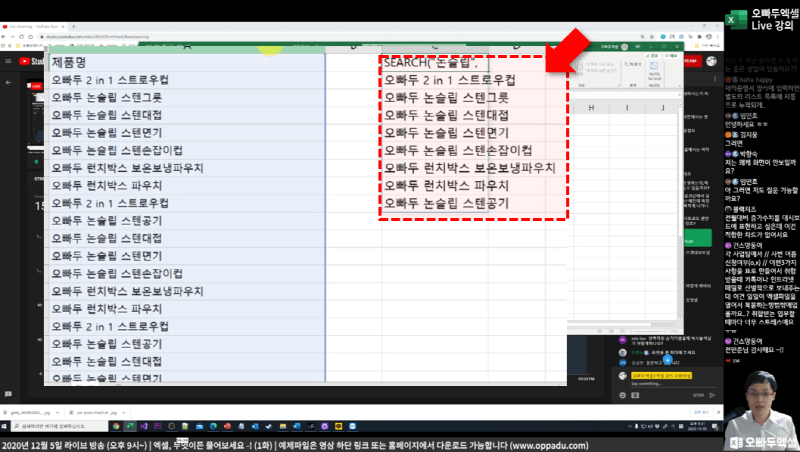Select 오빠두 논슬립 스텐그릇 in the 제품명 column
The image size is (800, 452).
pyautogui.click(x=187, y=97)
